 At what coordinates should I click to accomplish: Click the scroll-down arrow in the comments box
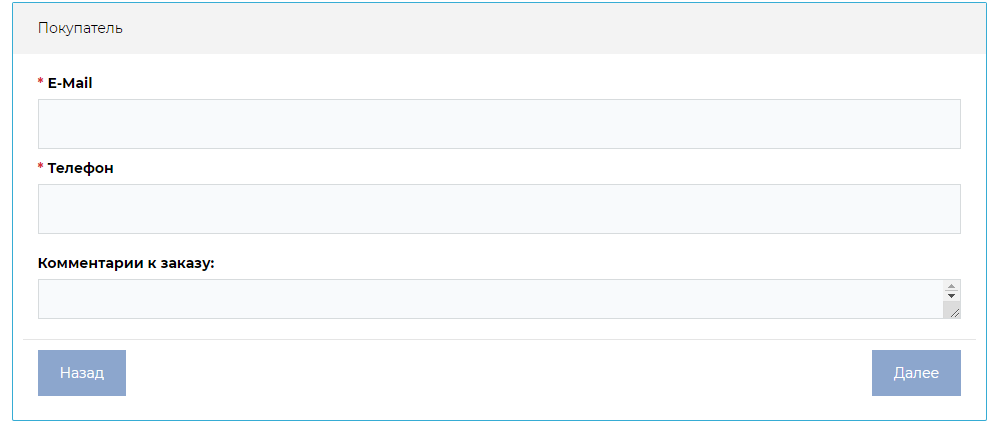click(951, 296)
